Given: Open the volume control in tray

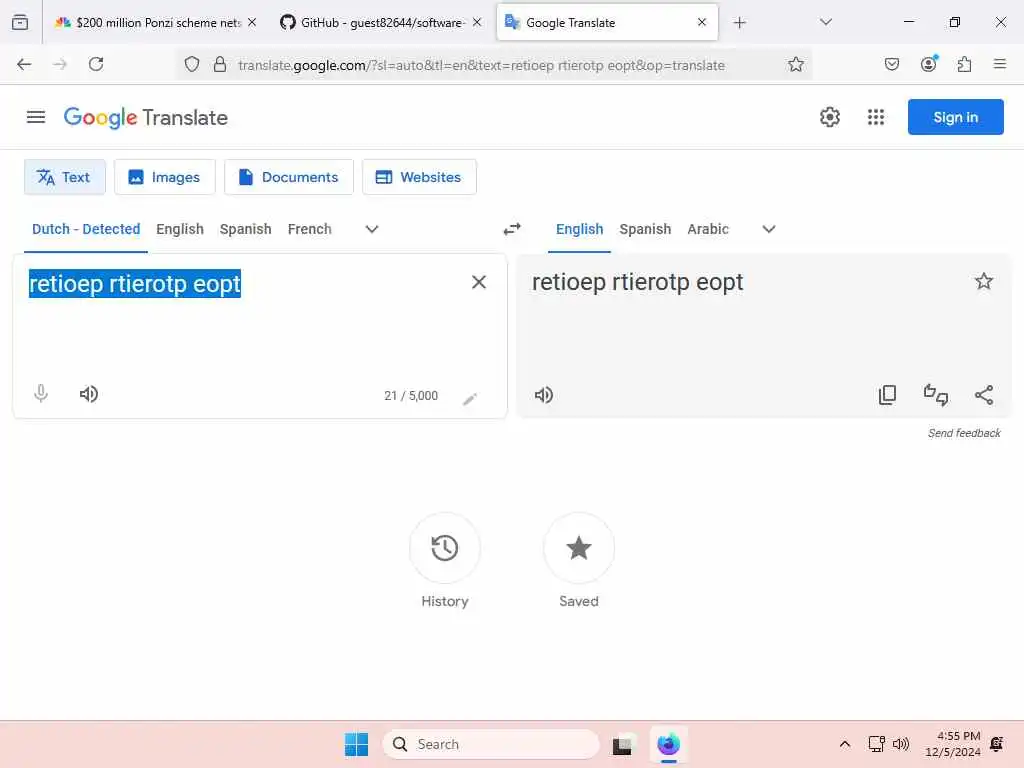Looking at the screenshot, I should (901, 744).
